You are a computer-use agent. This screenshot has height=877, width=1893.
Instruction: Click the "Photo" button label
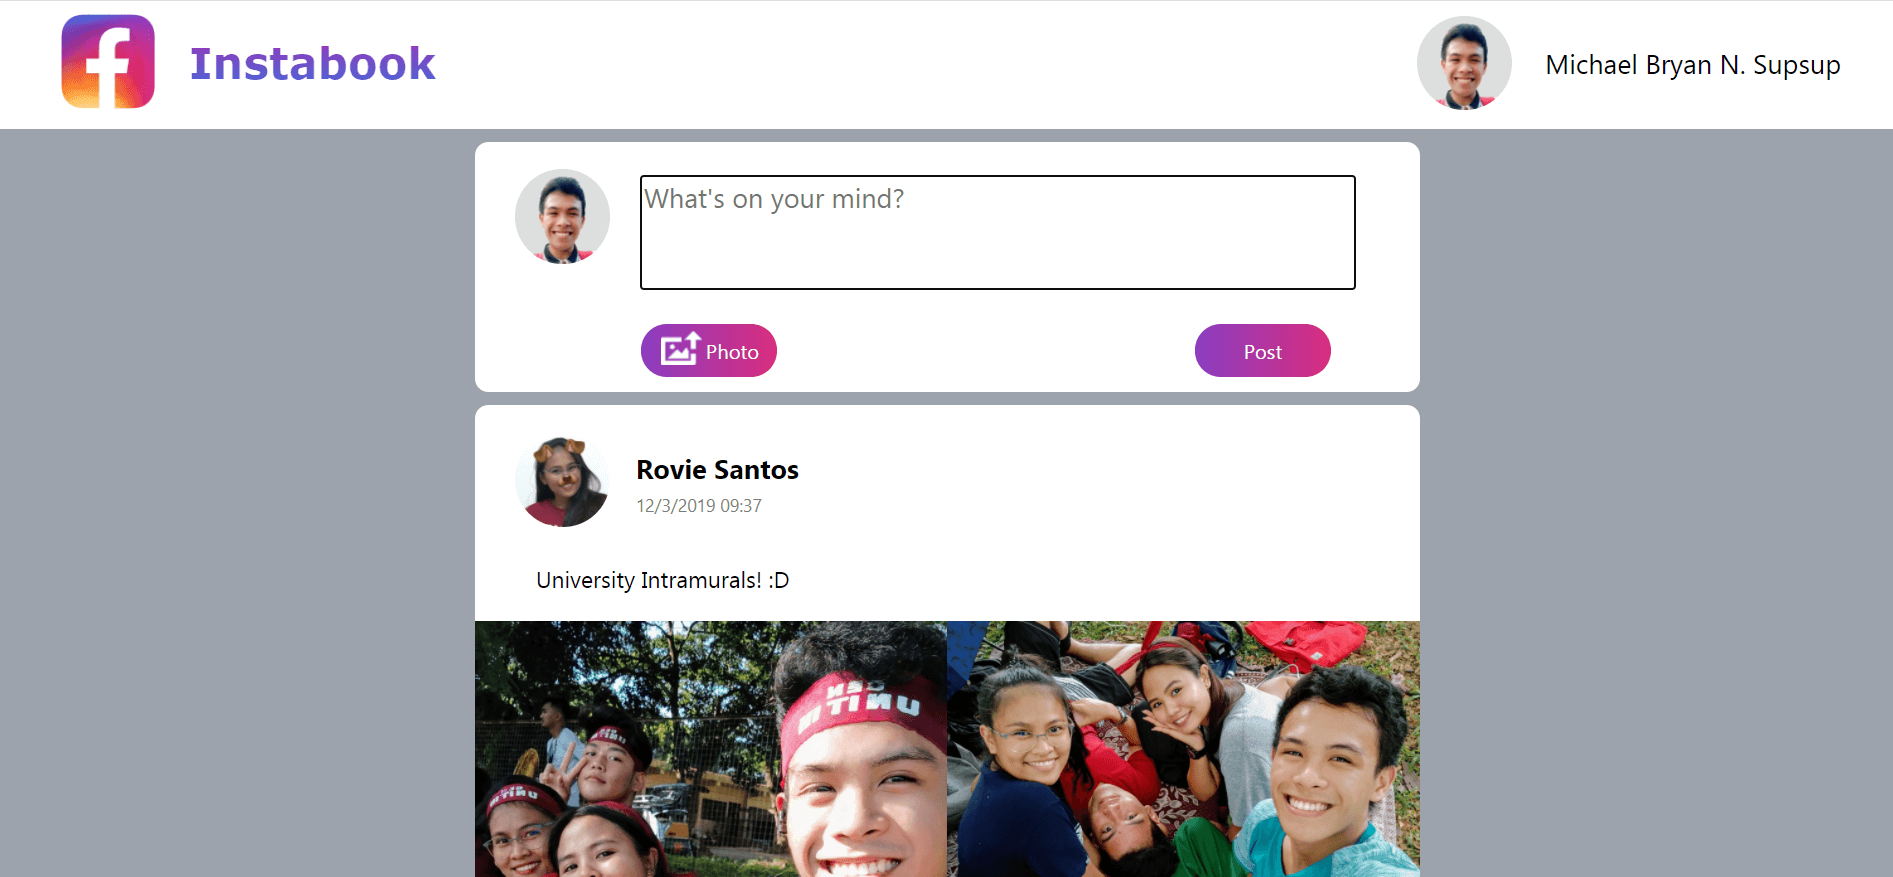coord(732,352)
